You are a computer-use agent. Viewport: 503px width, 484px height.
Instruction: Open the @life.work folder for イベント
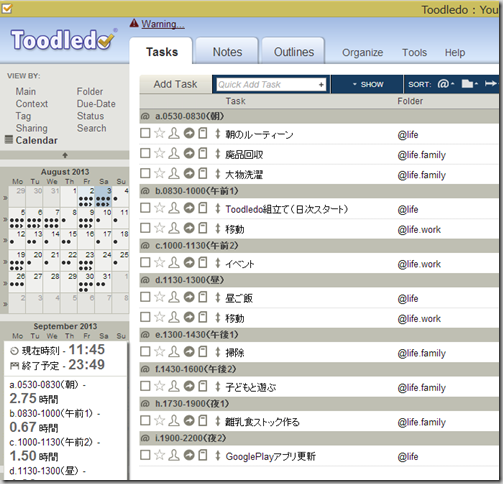(x=419, y=264)
